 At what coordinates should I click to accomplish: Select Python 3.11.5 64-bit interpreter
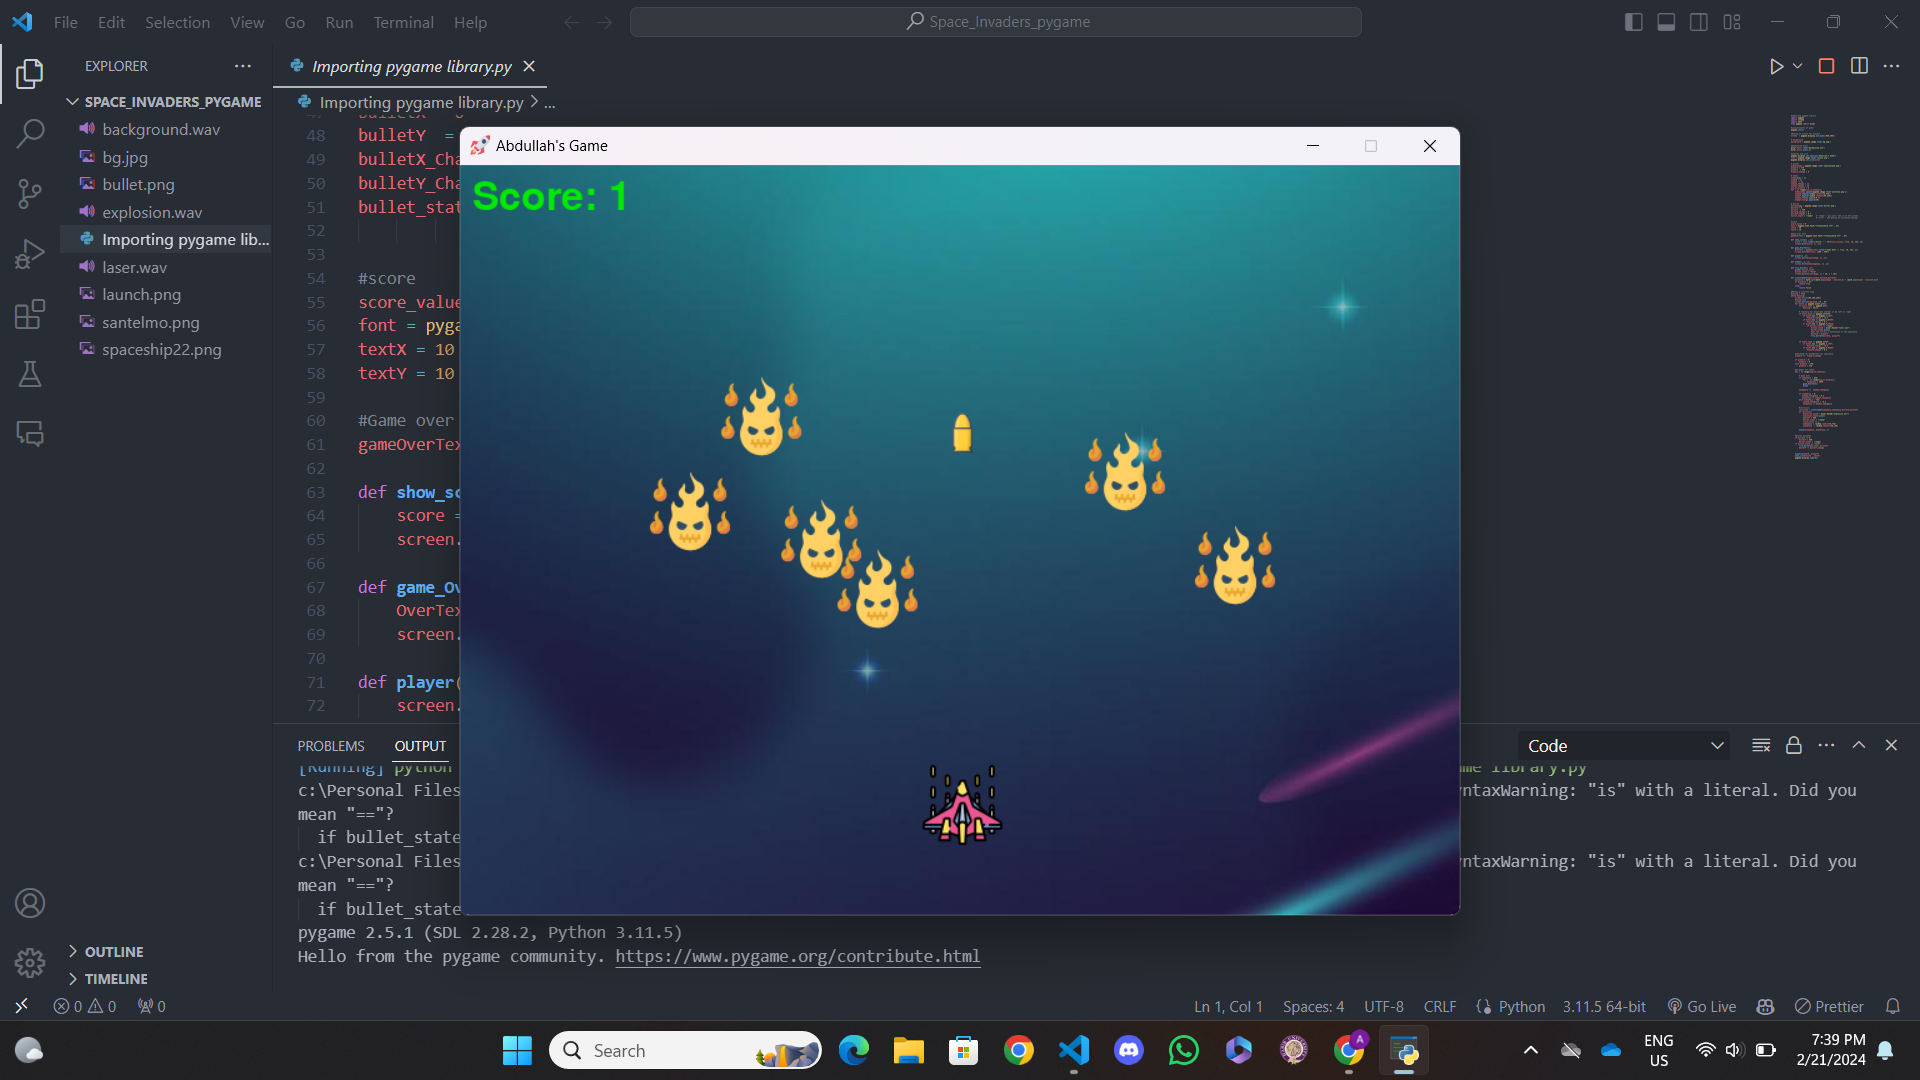[1604, 1006]
